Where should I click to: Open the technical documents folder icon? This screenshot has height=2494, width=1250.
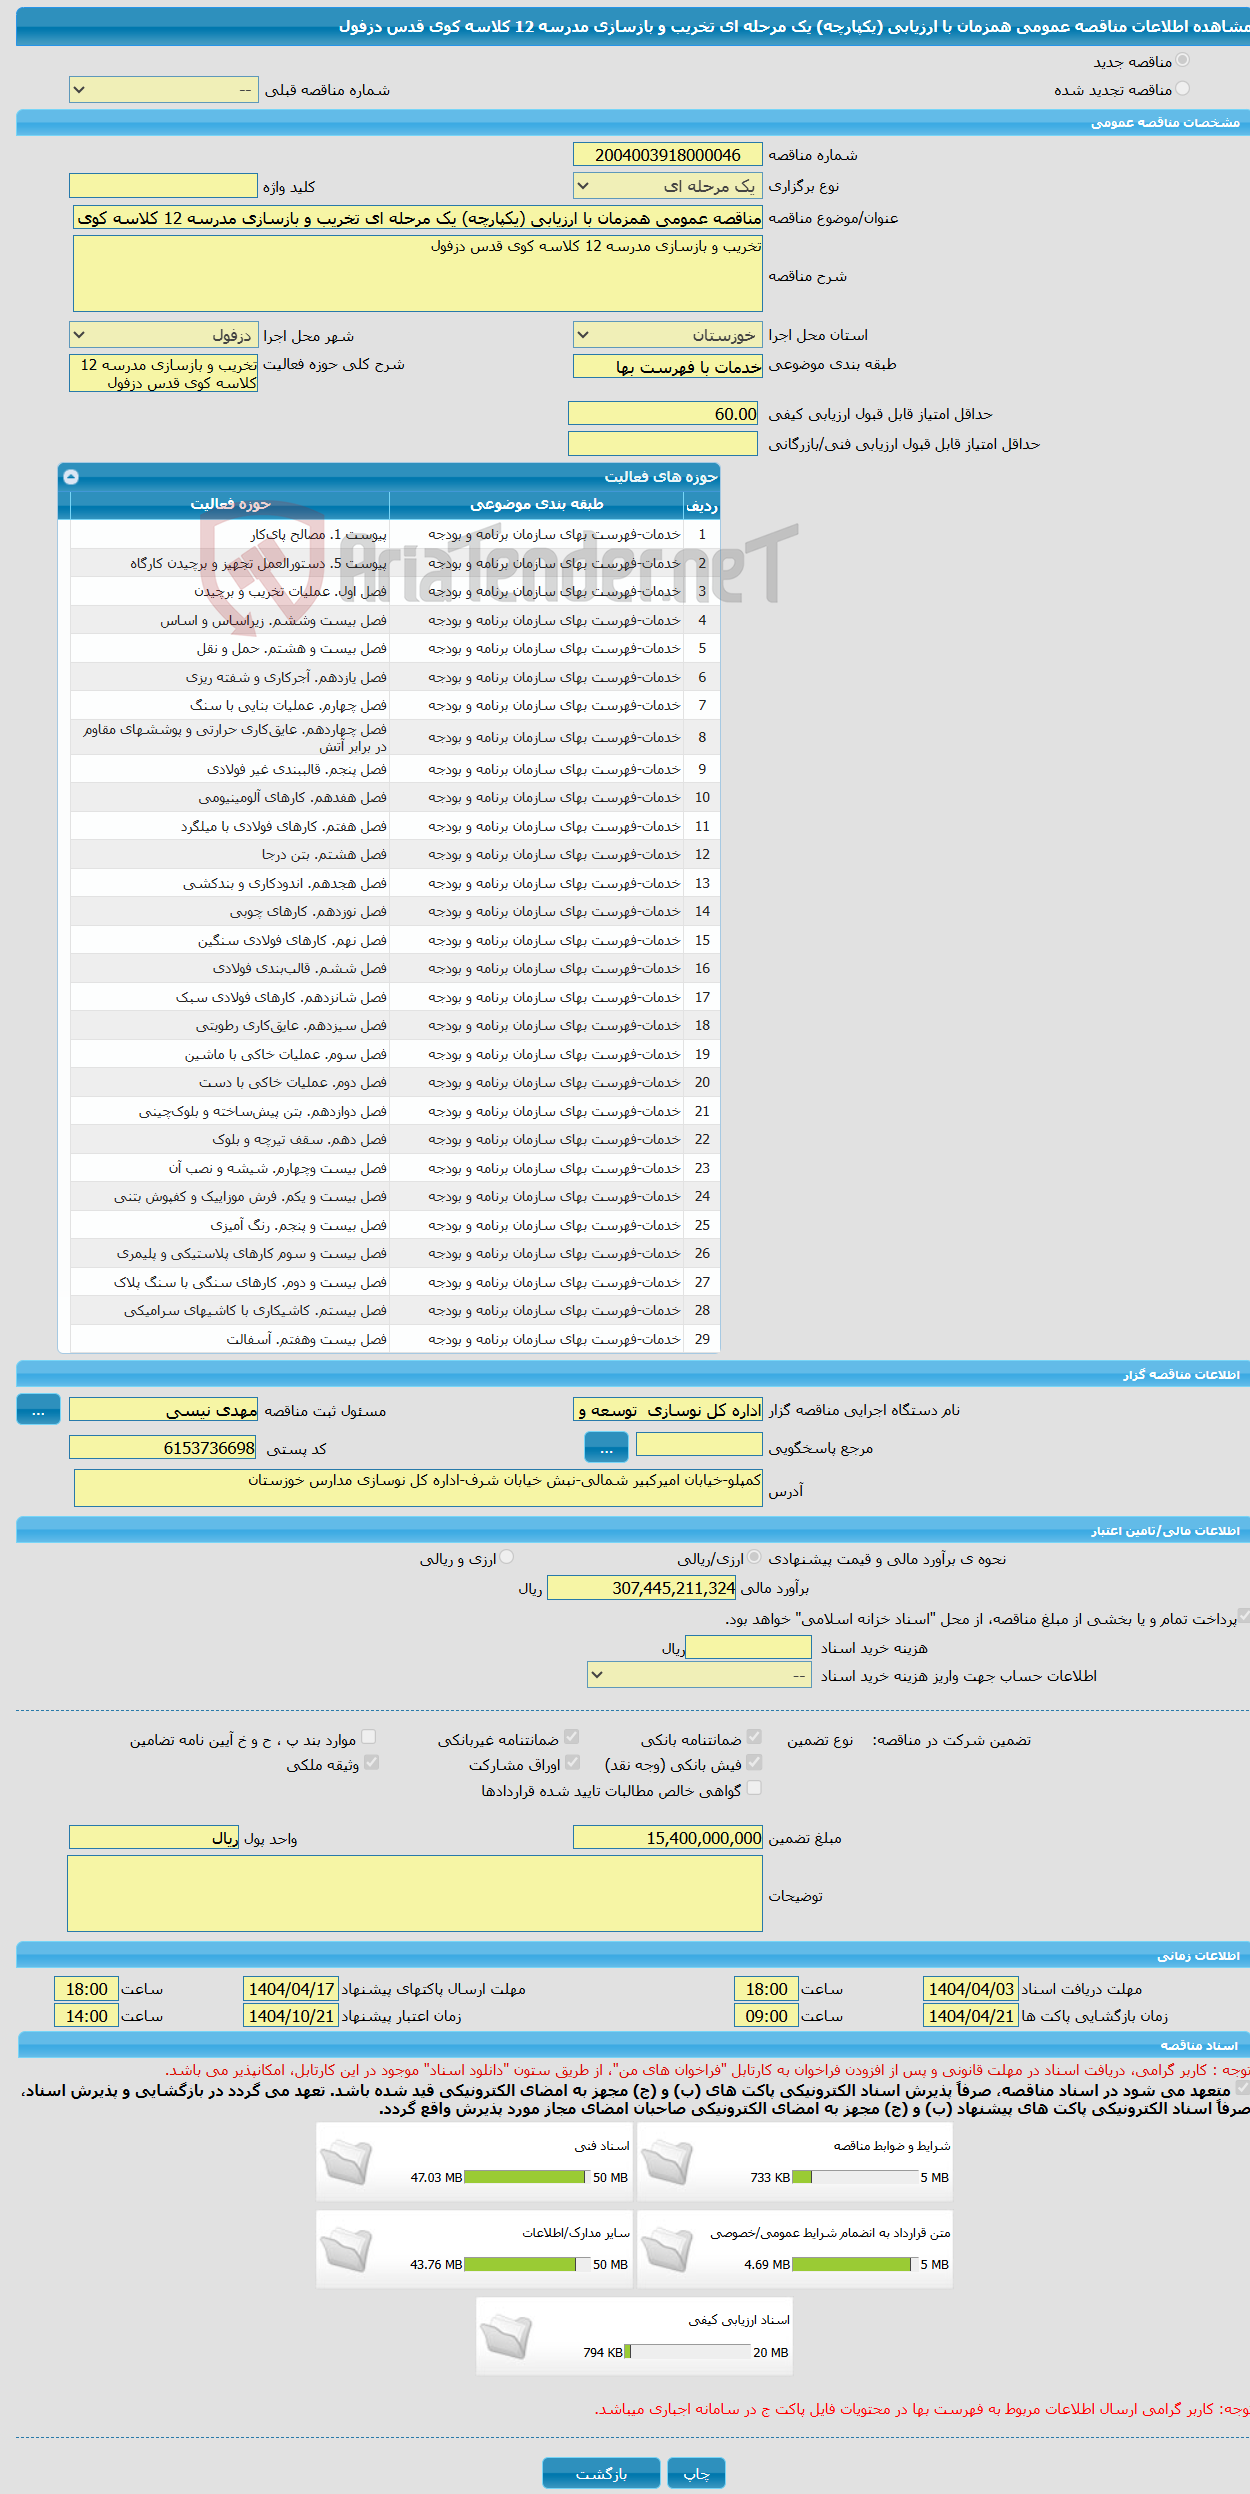pyautogui.click(x=346, y=2163)
